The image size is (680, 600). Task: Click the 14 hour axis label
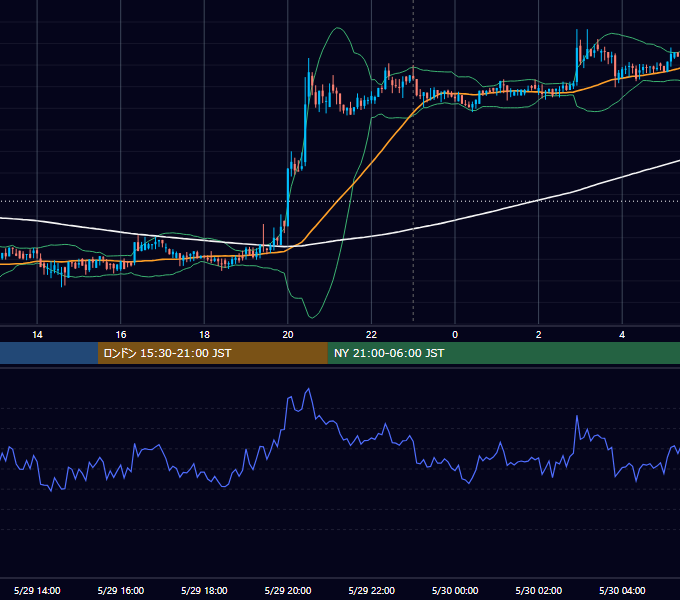[37, 335]
